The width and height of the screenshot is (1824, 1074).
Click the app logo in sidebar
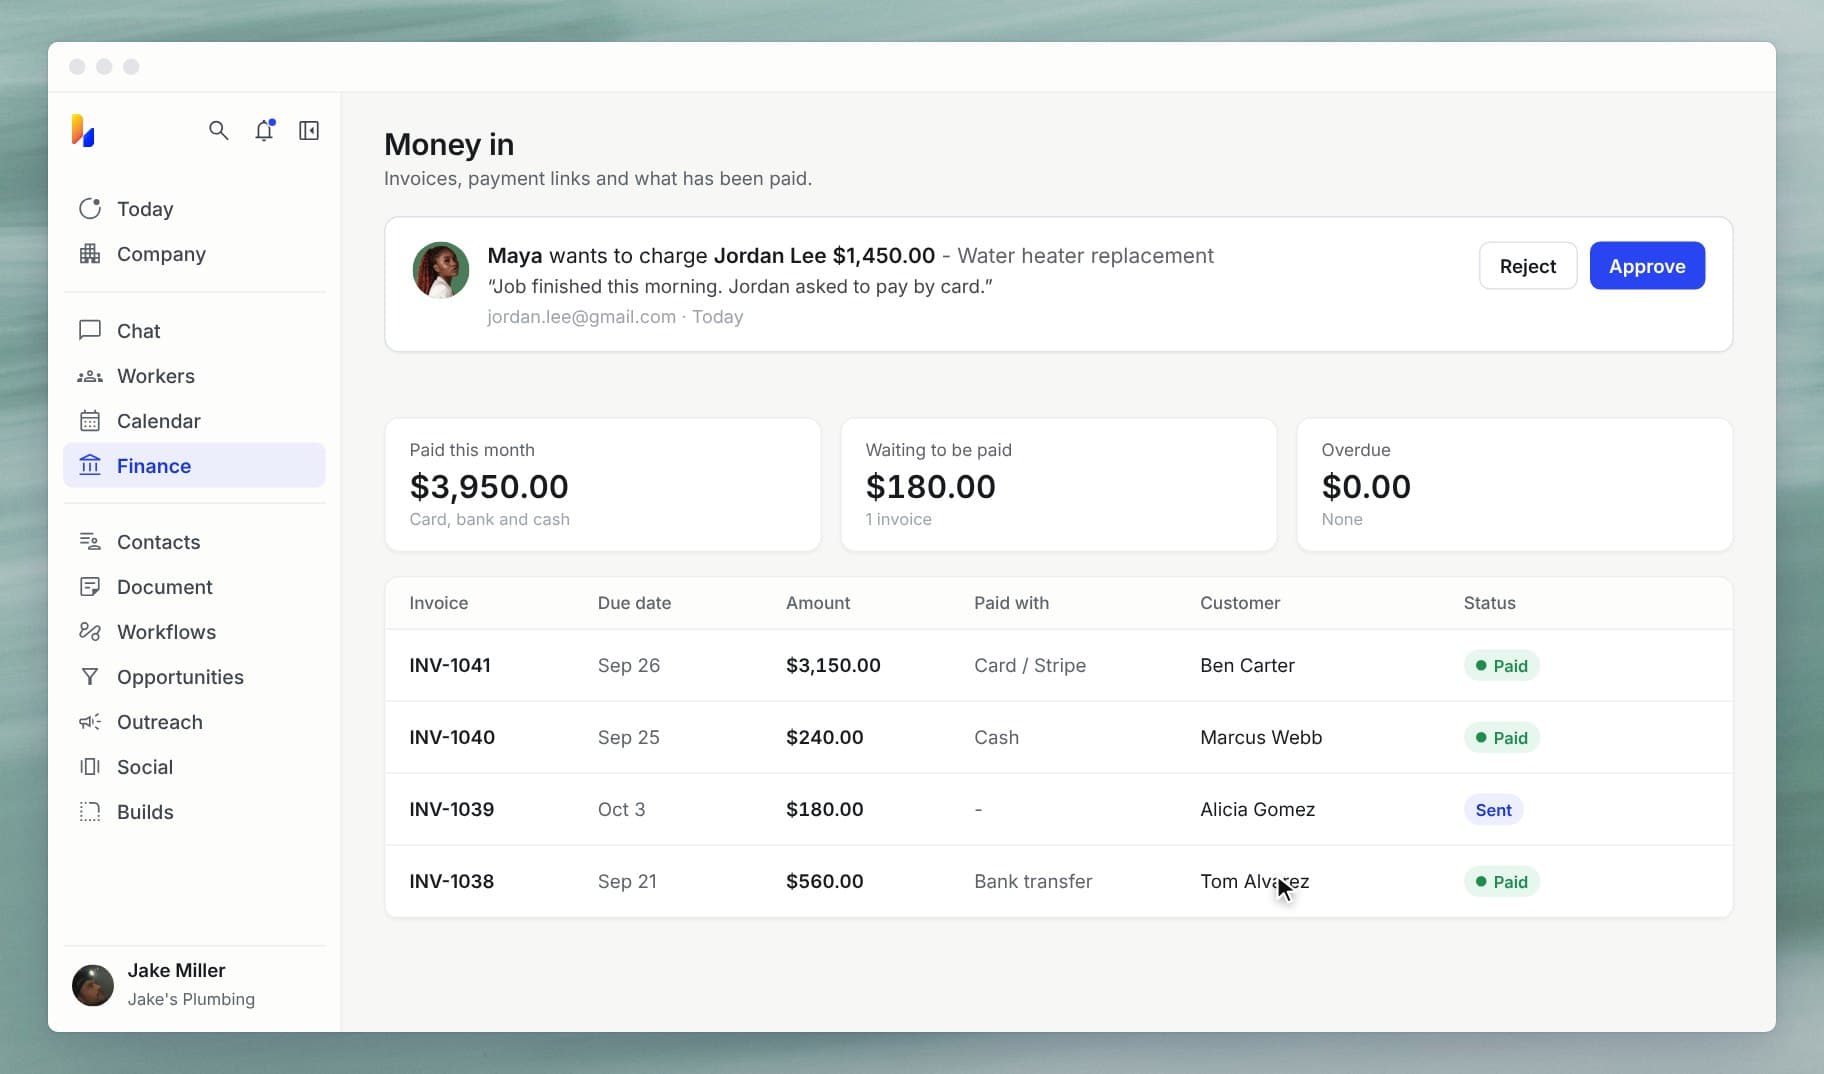83,130
